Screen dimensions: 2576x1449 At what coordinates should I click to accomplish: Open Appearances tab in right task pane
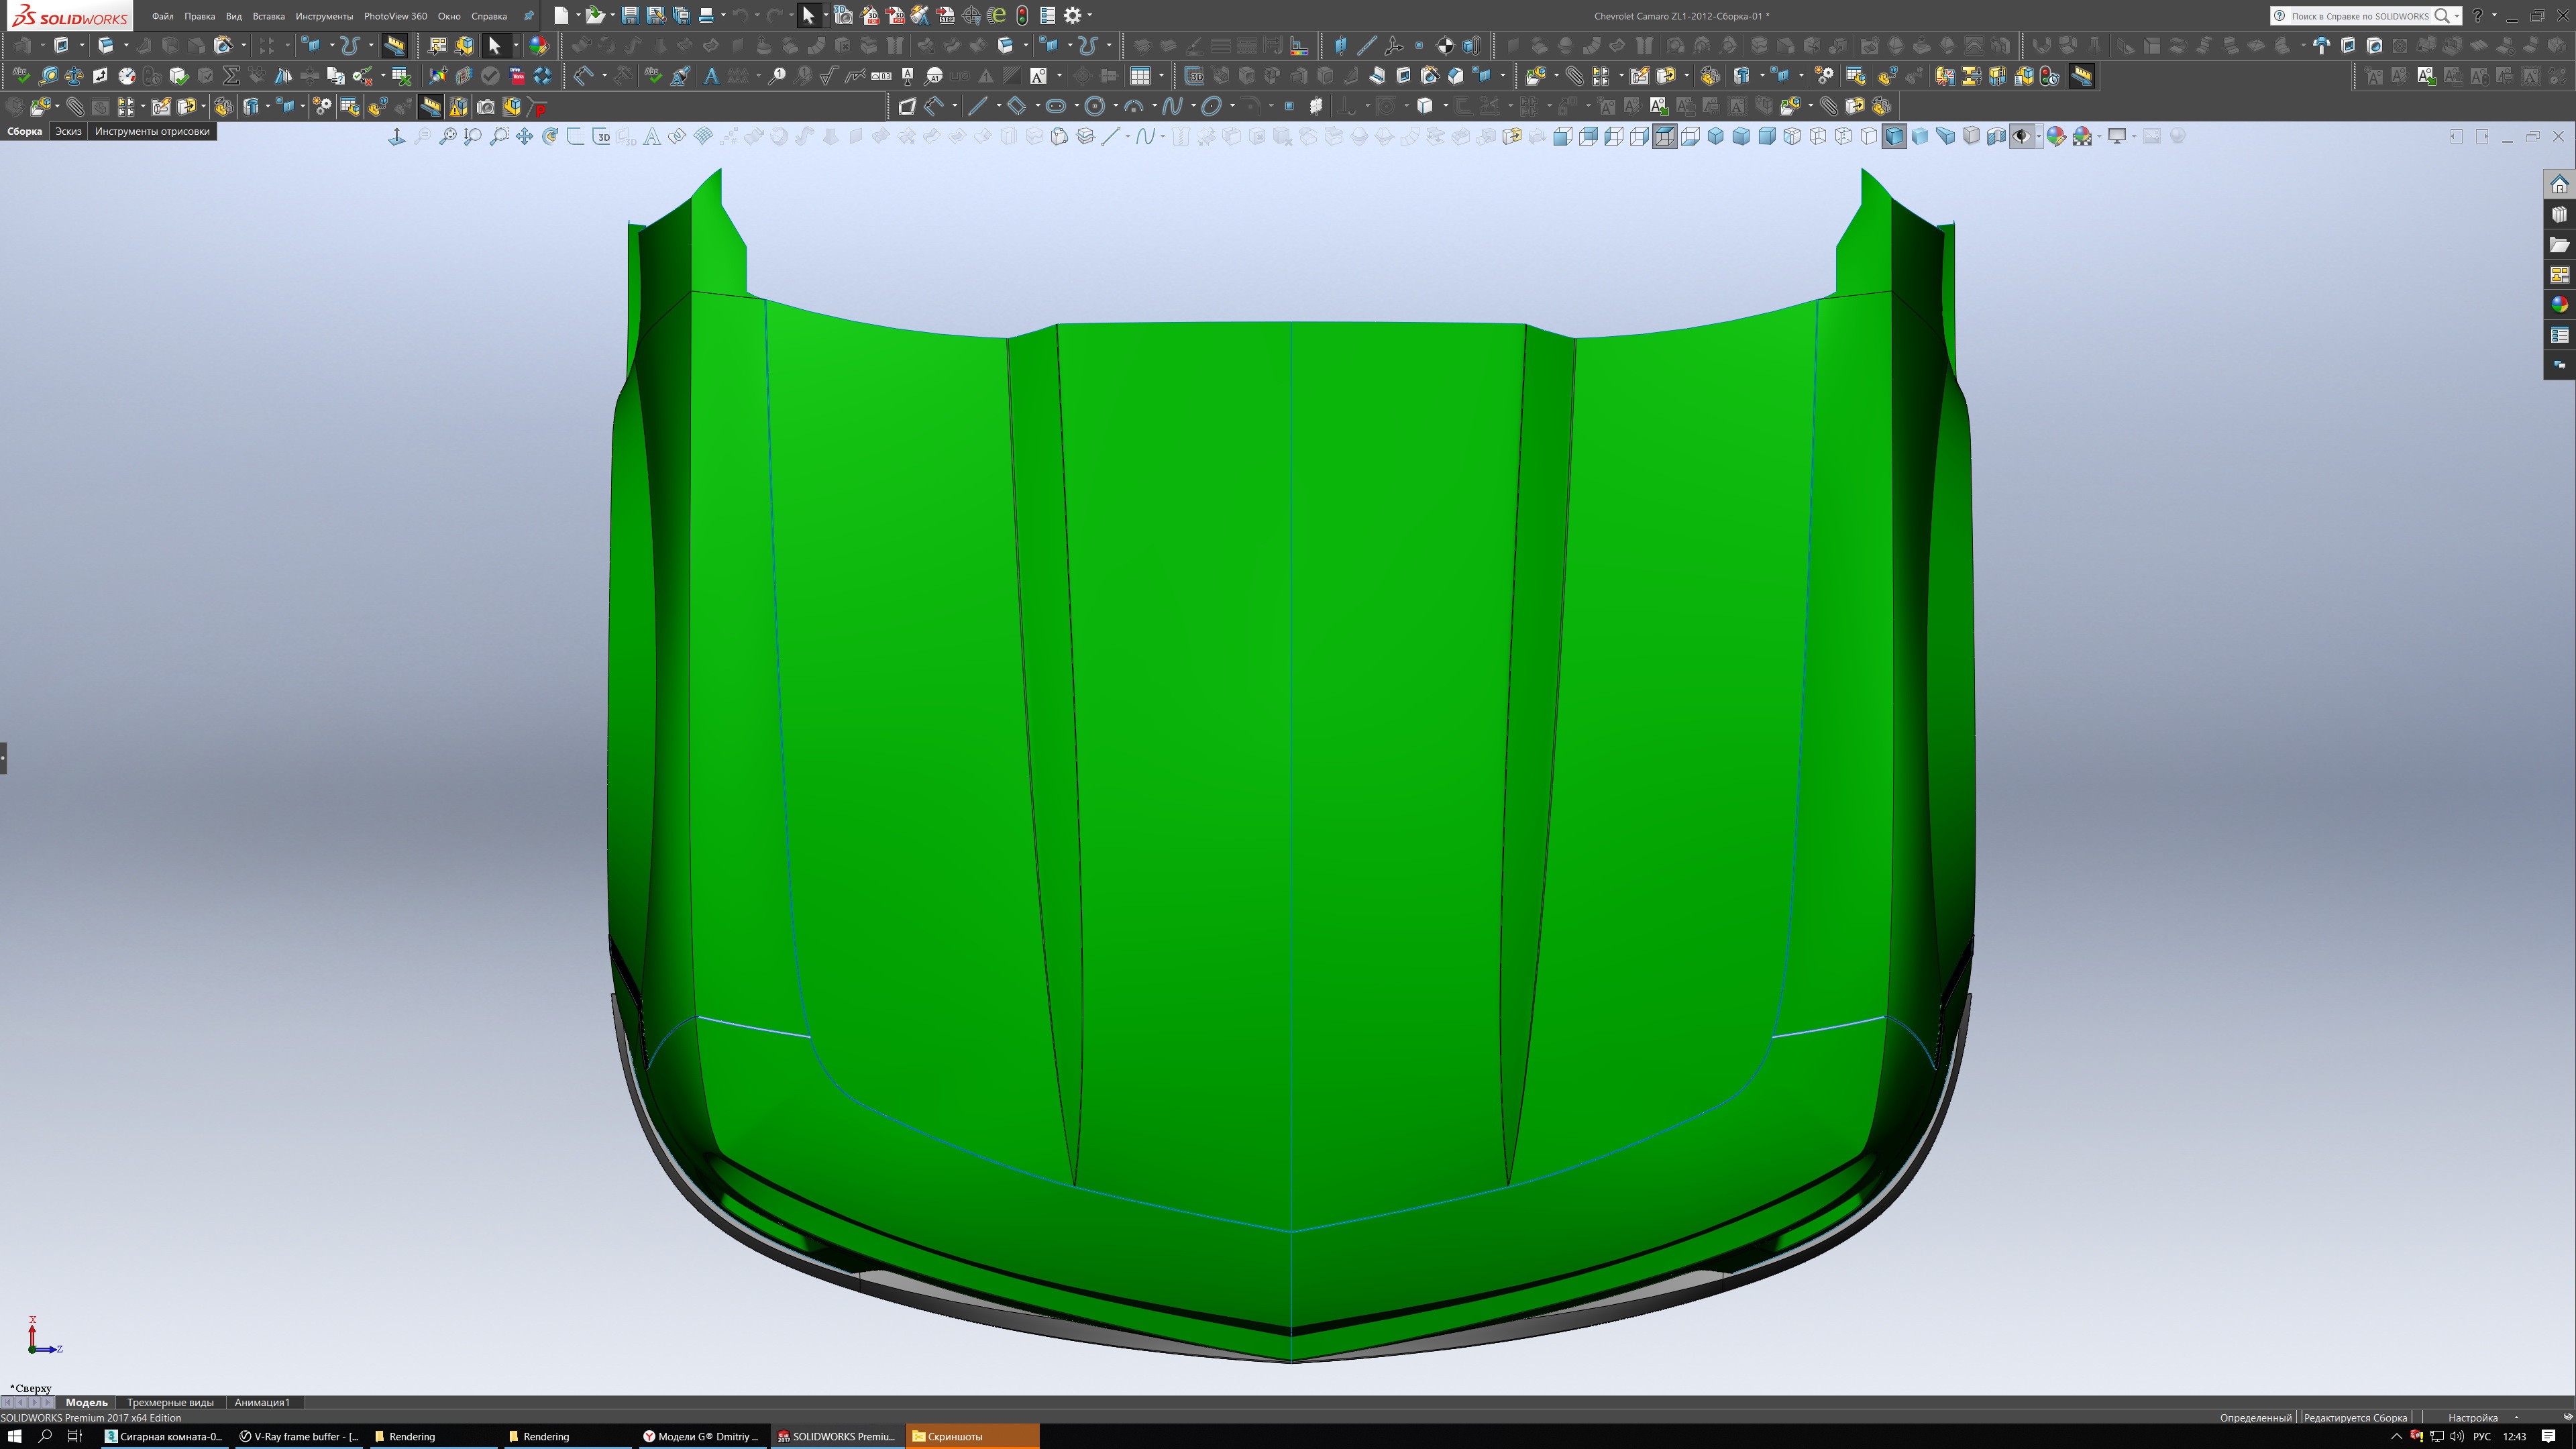point(2559,305)
